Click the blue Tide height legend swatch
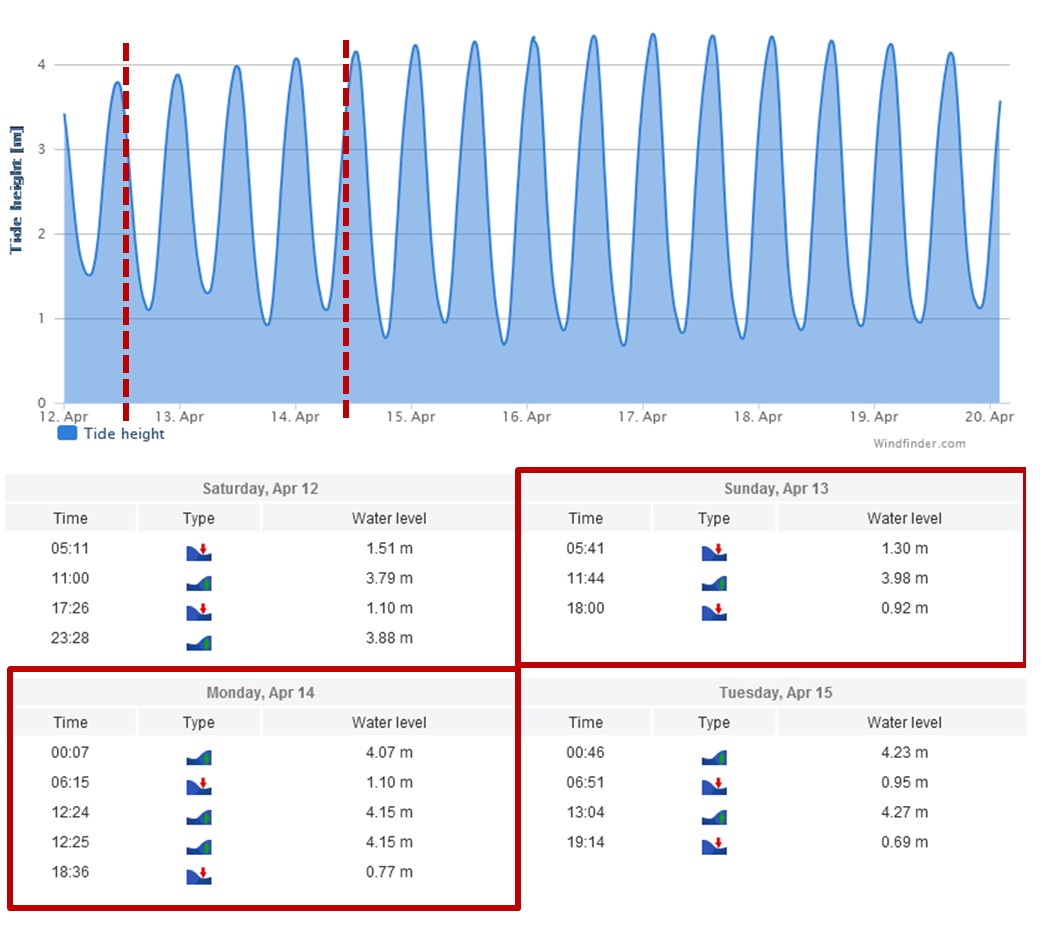The image size is (1048, 930). pos(67,434)
